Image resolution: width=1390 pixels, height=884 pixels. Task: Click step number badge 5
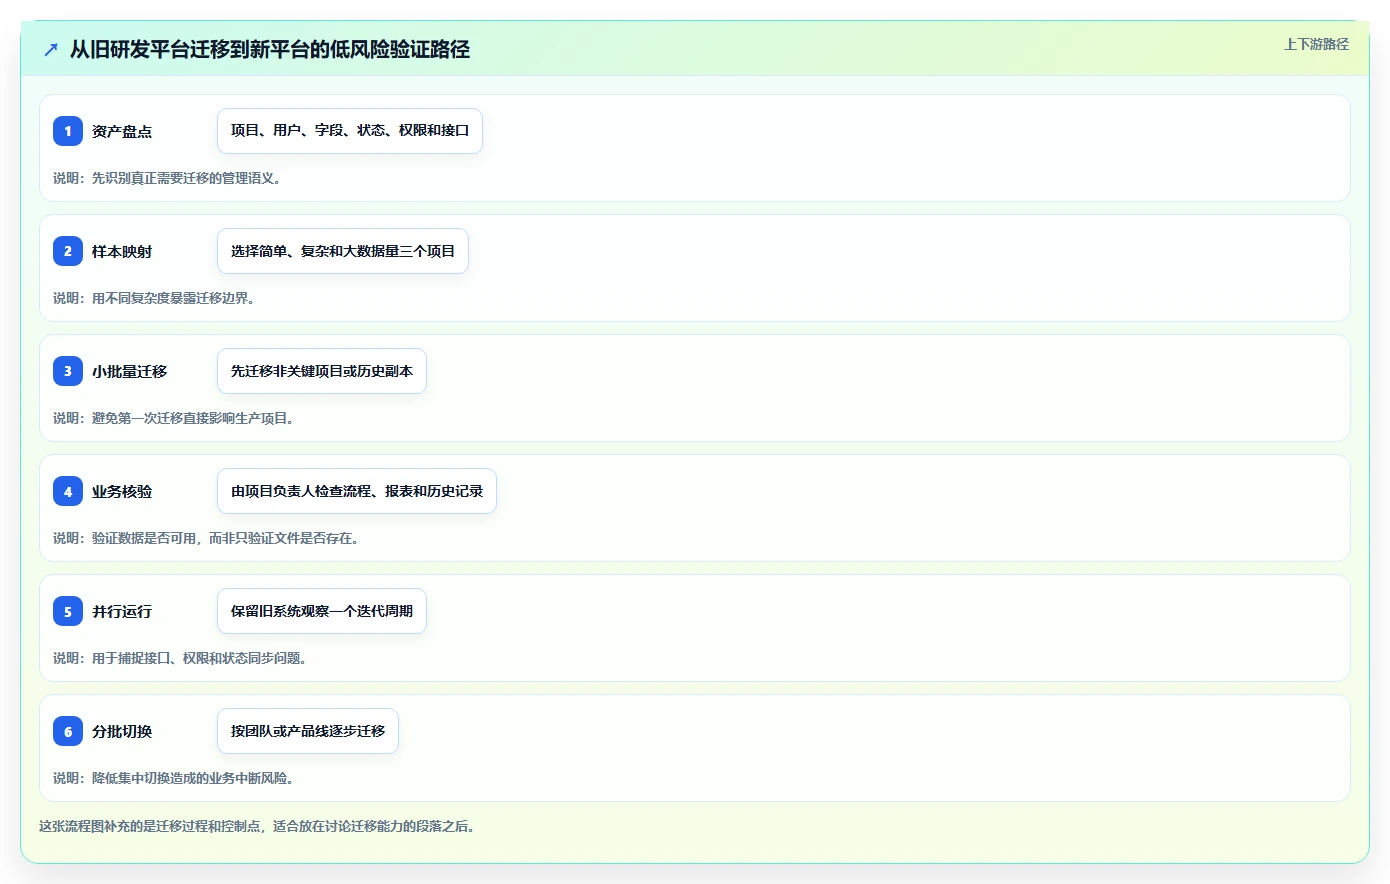pyautogui.click(x=68, y=611)
